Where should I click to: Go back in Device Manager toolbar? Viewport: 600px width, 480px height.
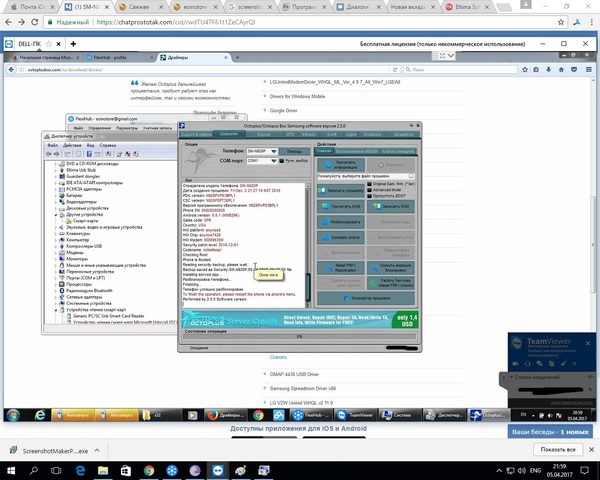49,154
